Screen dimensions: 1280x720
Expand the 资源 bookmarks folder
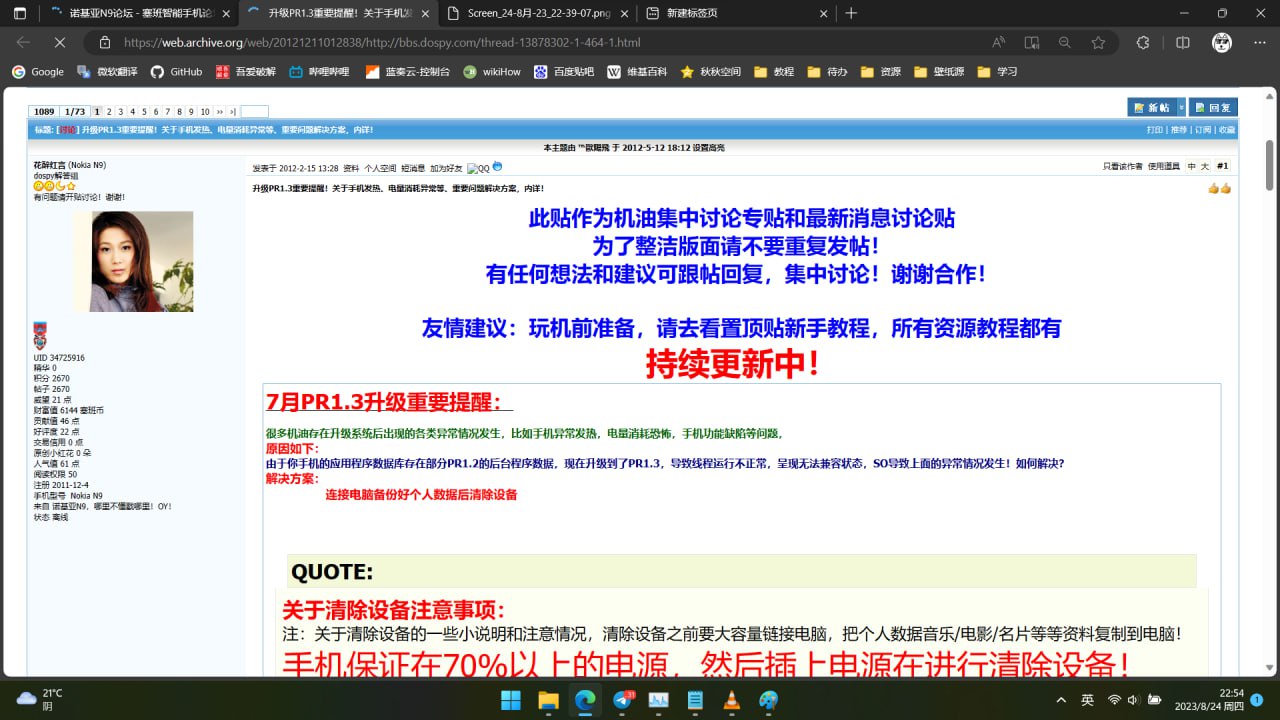[880, 72]
